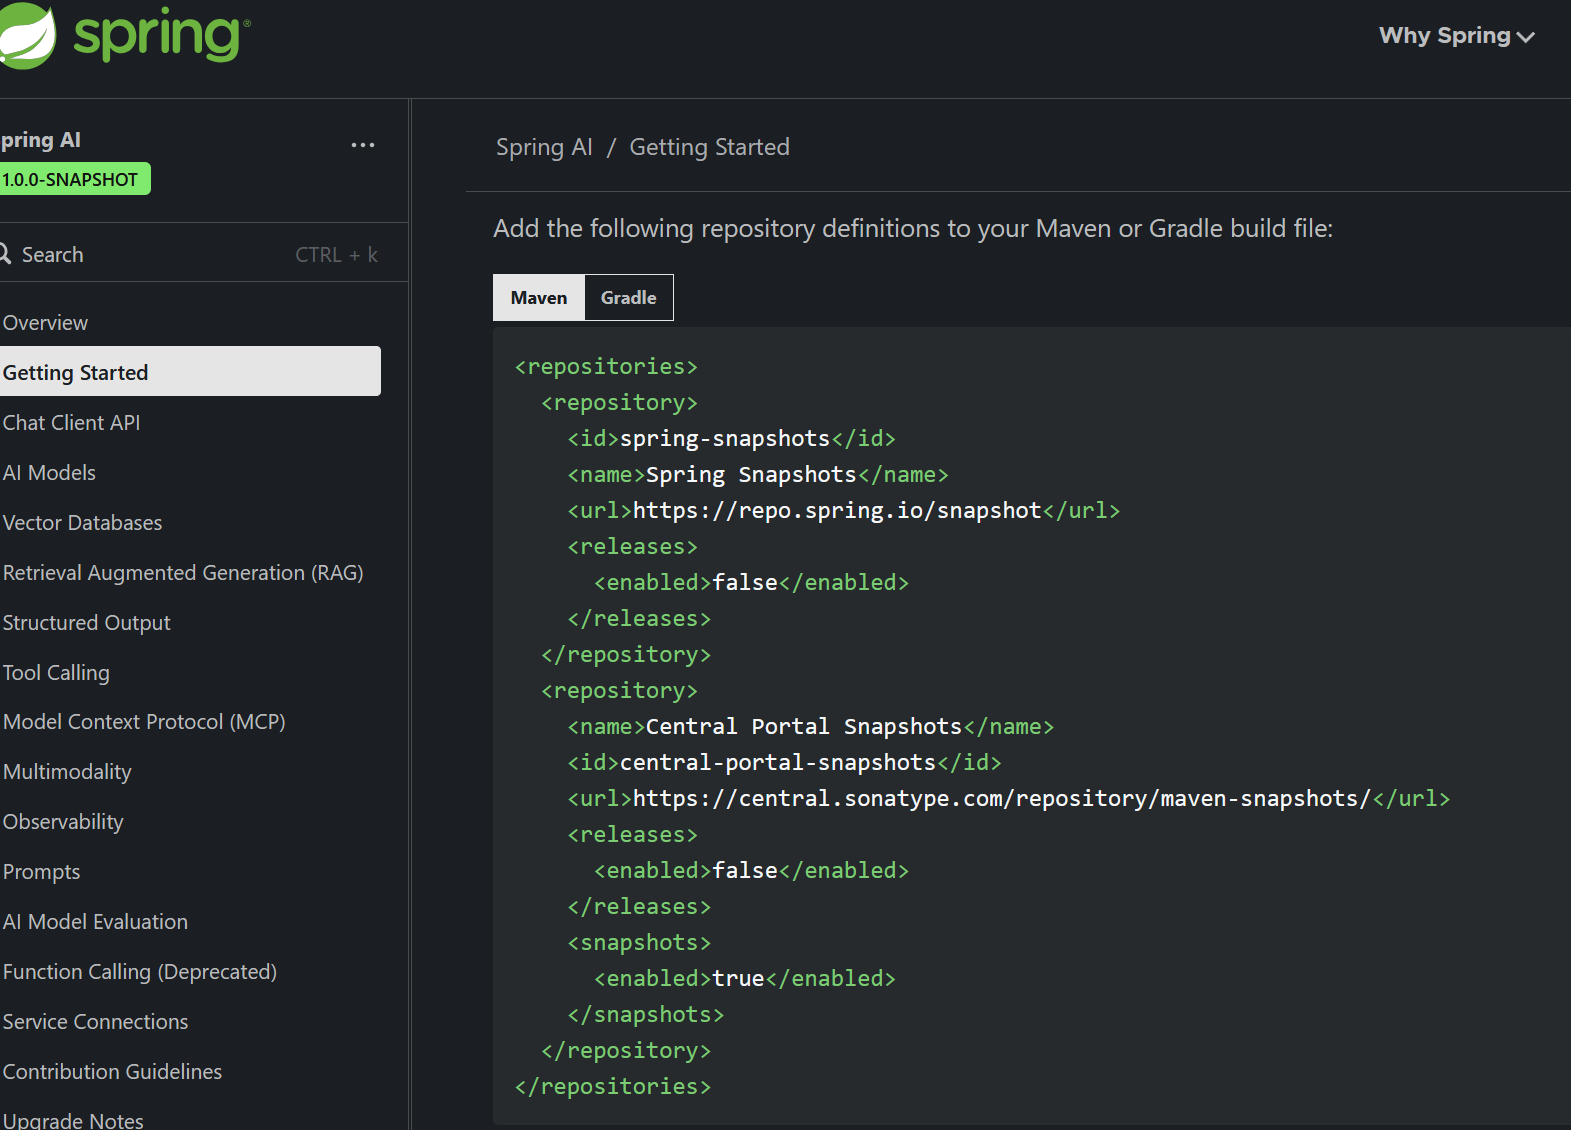The height and width of the screenshot is (1130, 1571).
Task: Click the https://repo.spring.io/snapshot URL text
Action: point(837,510)
